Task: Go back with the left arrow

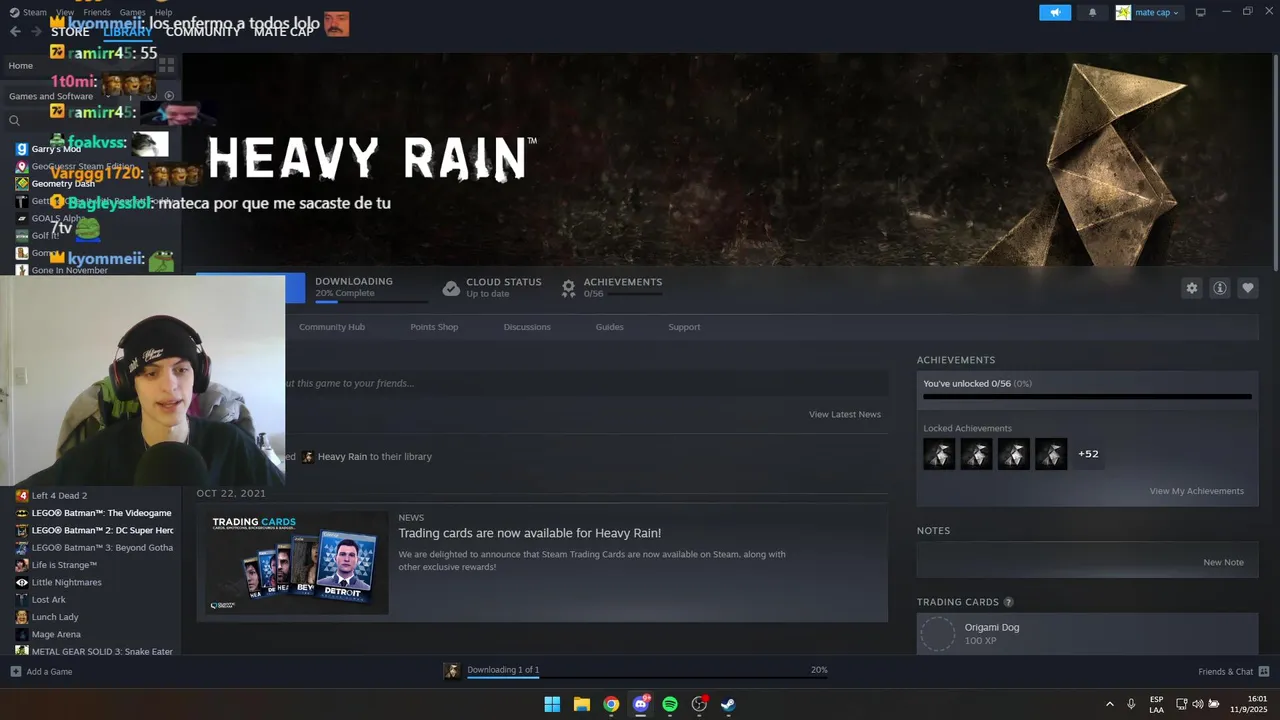Action: [x=15, y=31]
